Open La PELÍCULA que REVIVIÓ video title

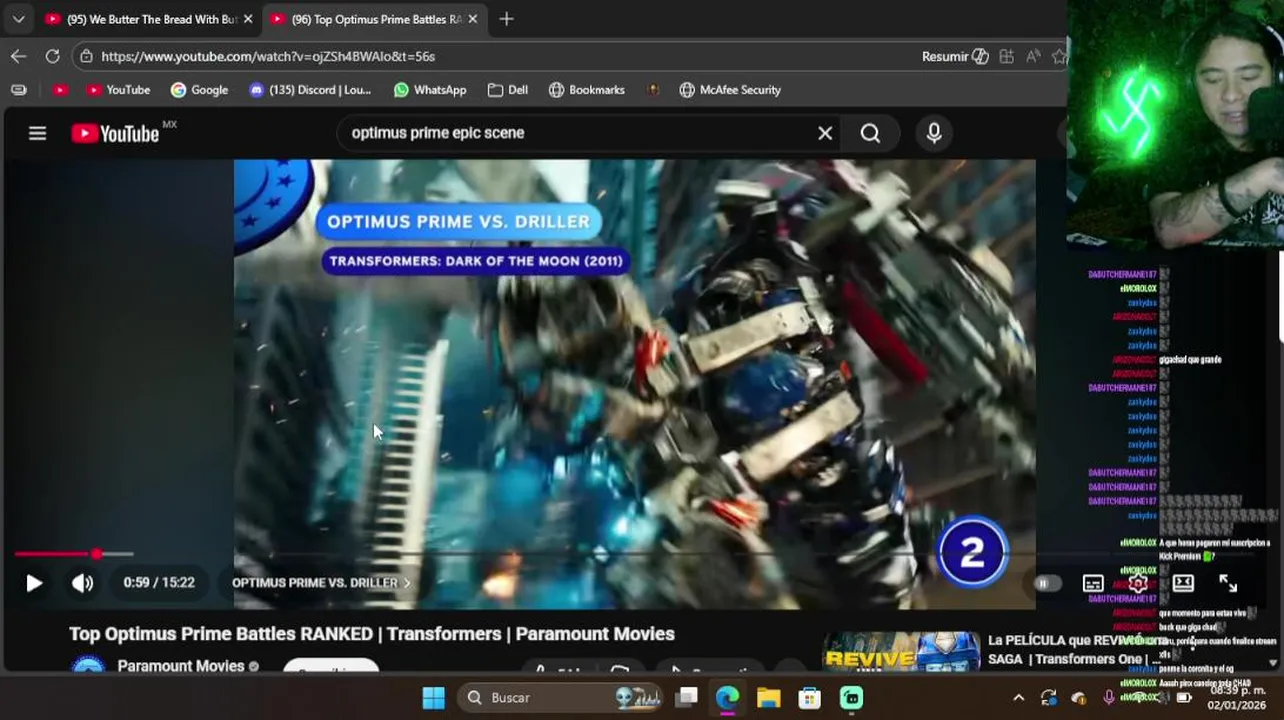click(1075, 650)
